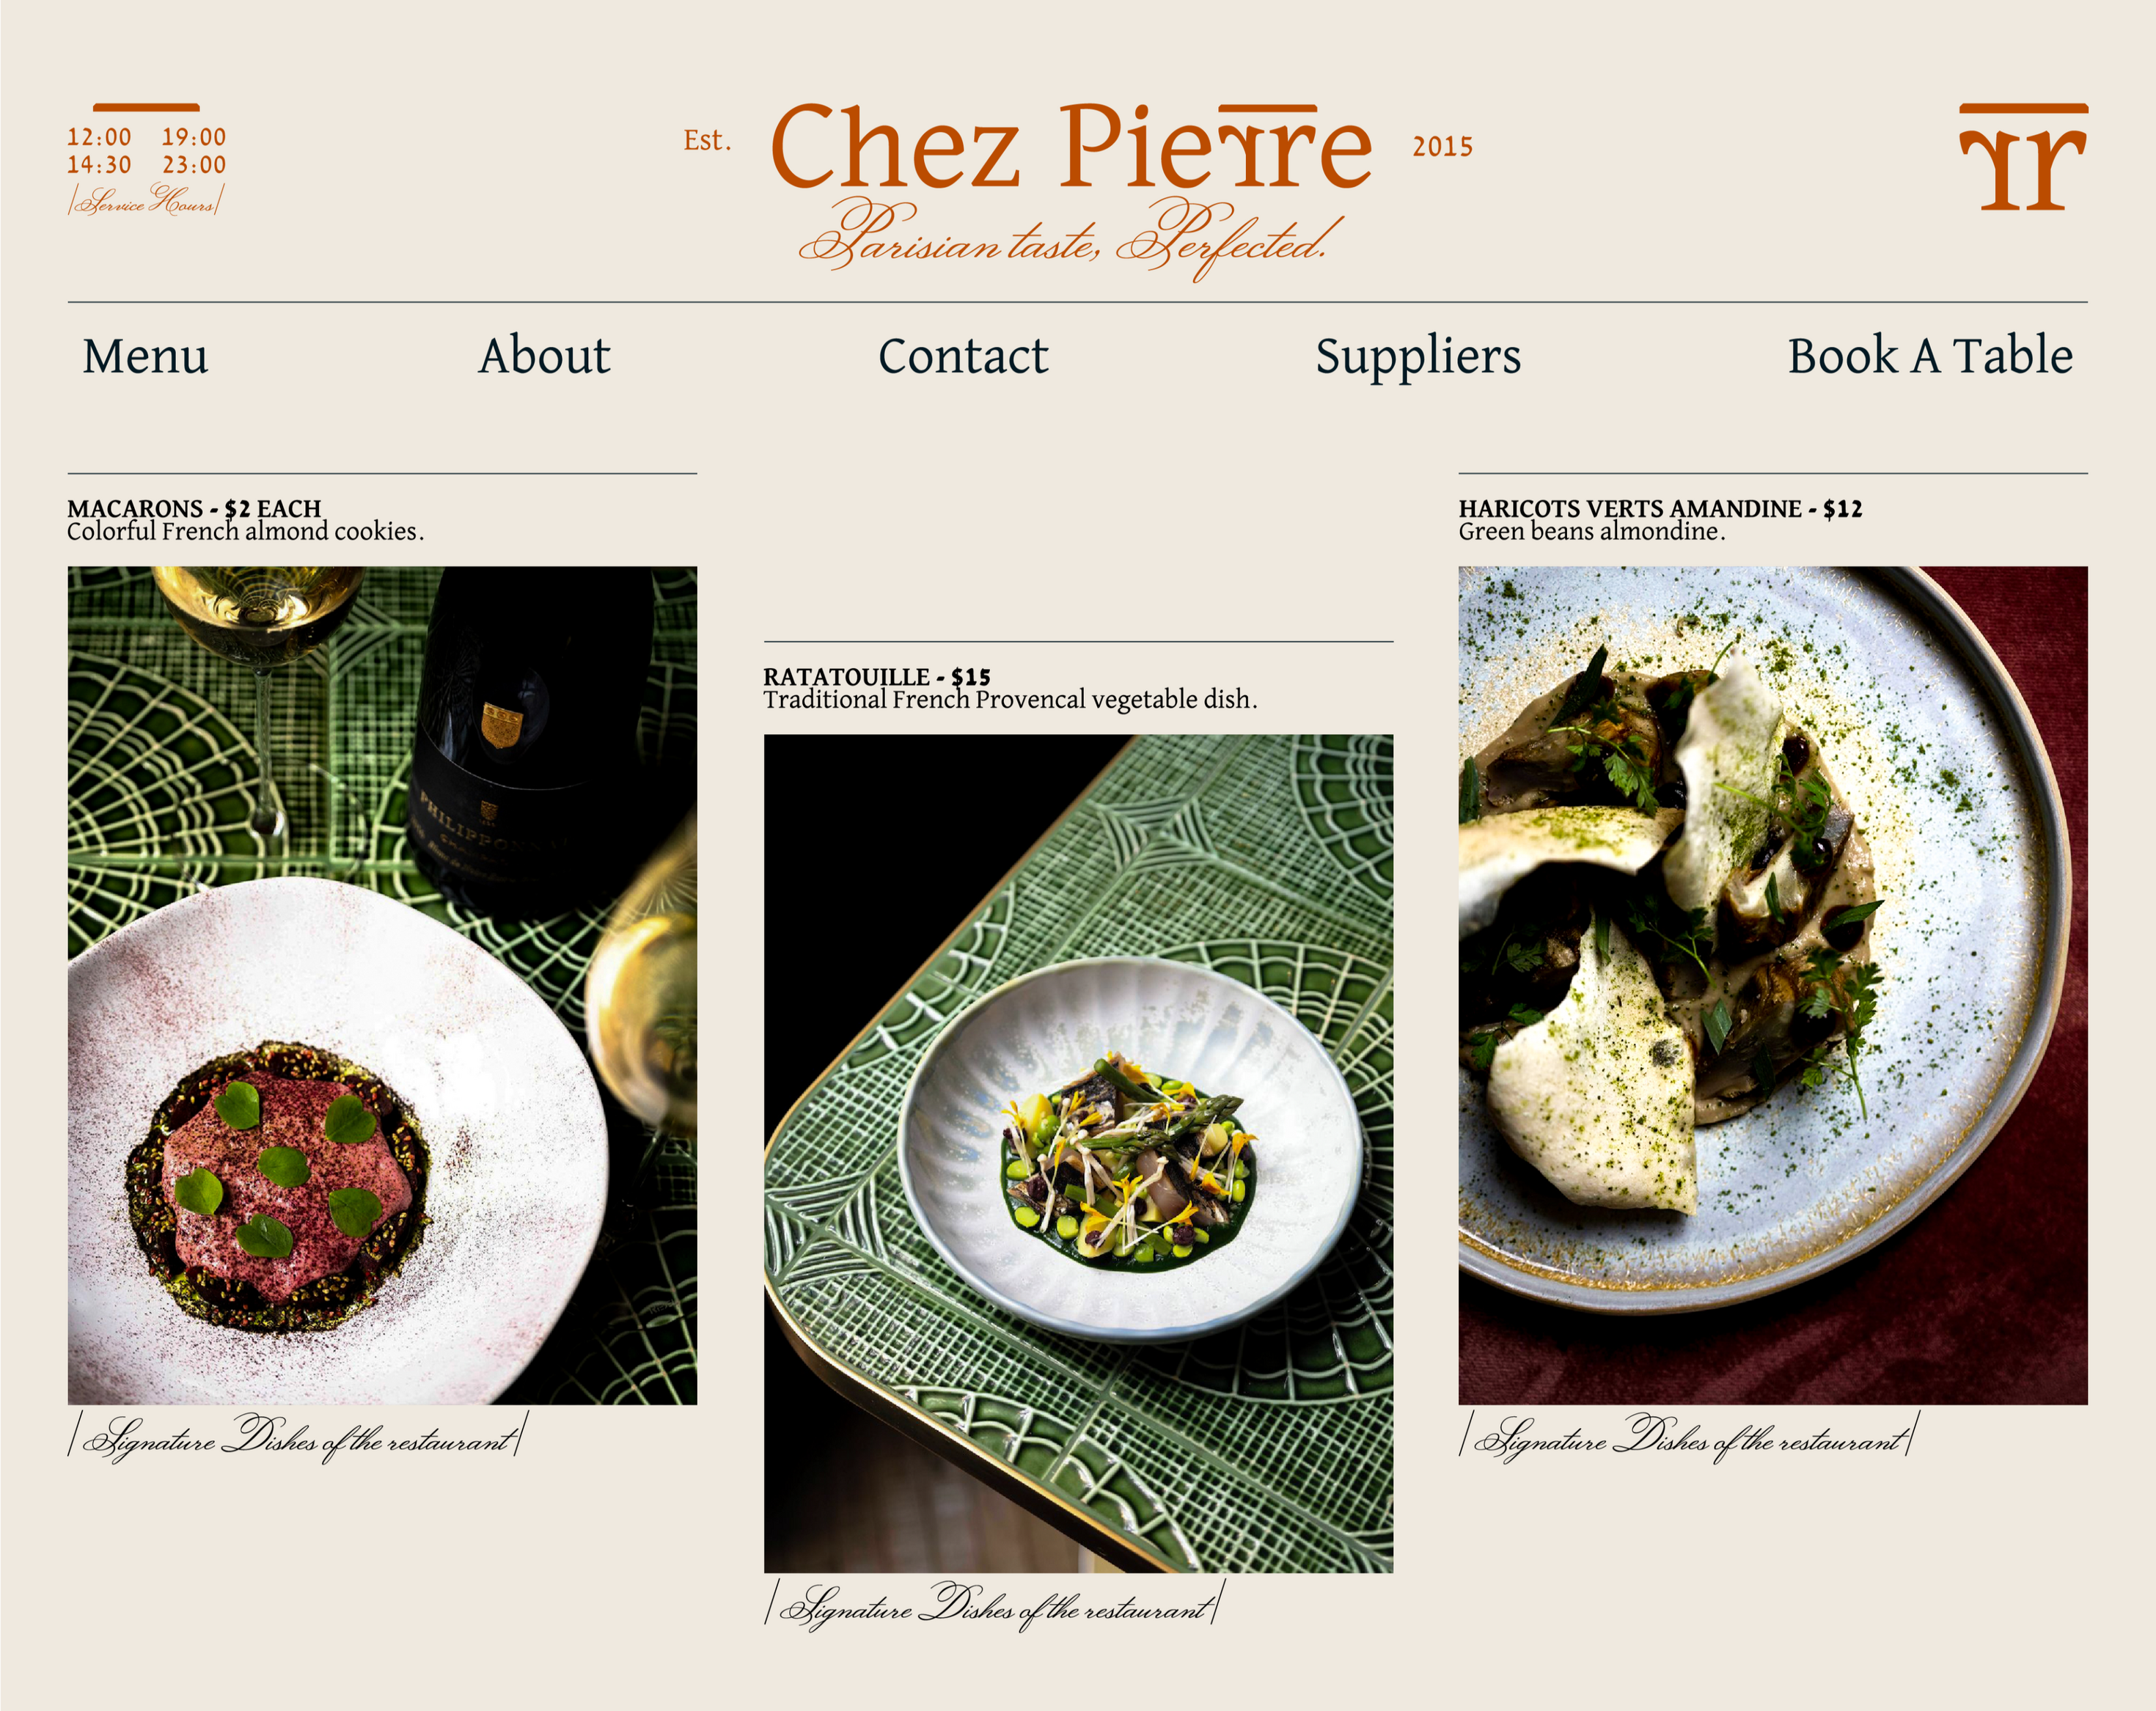
Task: Click Book A Table
Action: pyautogui.click(x=1929, y=356)
